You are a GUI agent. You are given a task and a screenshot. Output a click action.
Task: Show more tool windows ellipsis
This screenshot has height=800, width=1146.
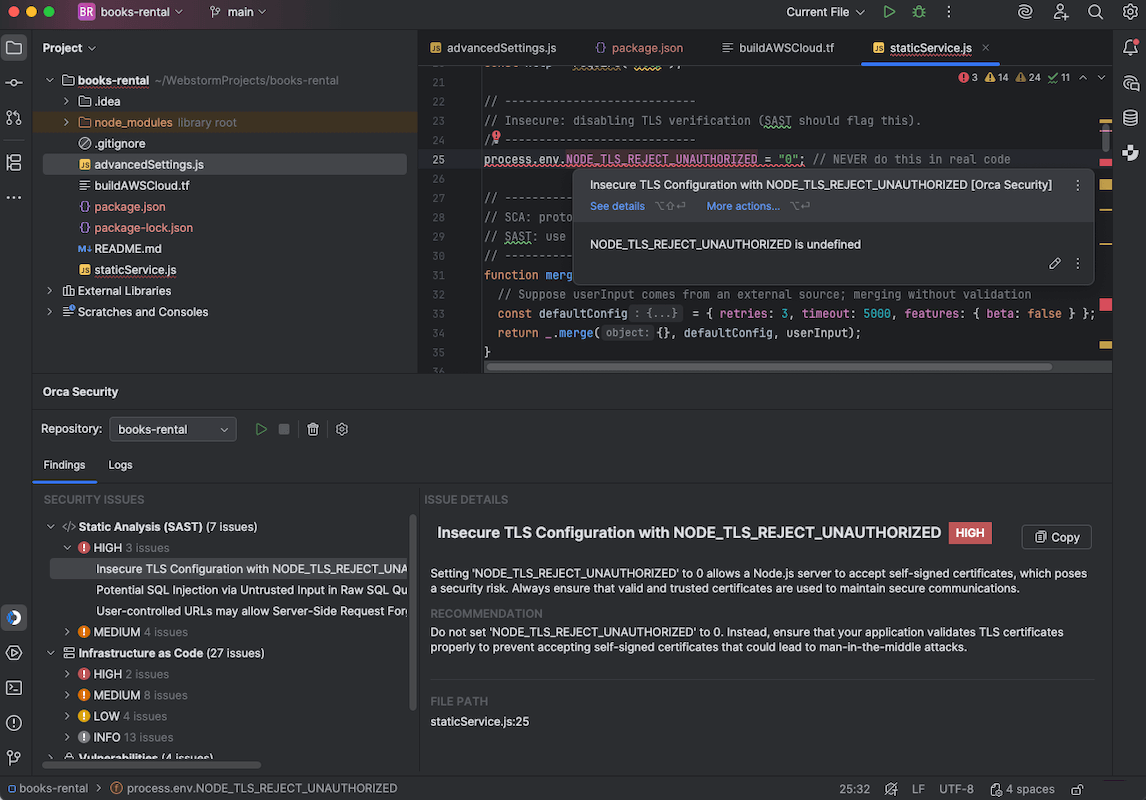pyautogui.click(x=14, y=197)
